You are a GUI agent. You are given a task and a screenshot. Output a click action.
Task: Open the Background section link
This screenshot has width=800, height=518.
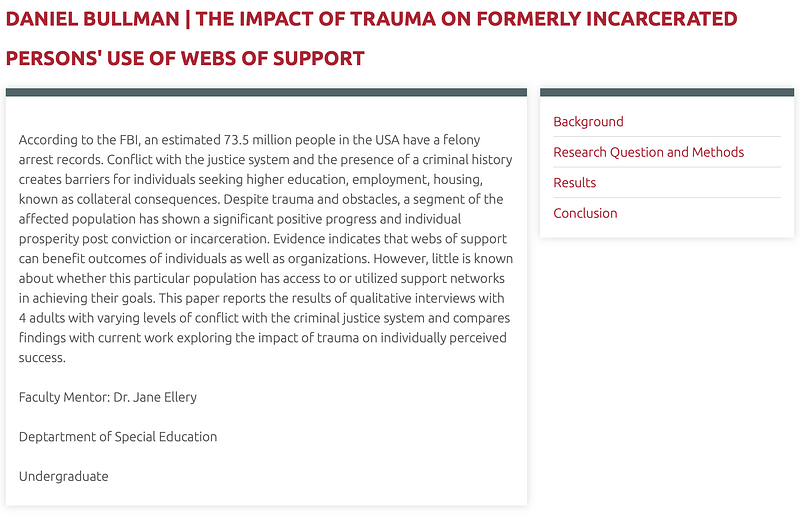[588, 122]
